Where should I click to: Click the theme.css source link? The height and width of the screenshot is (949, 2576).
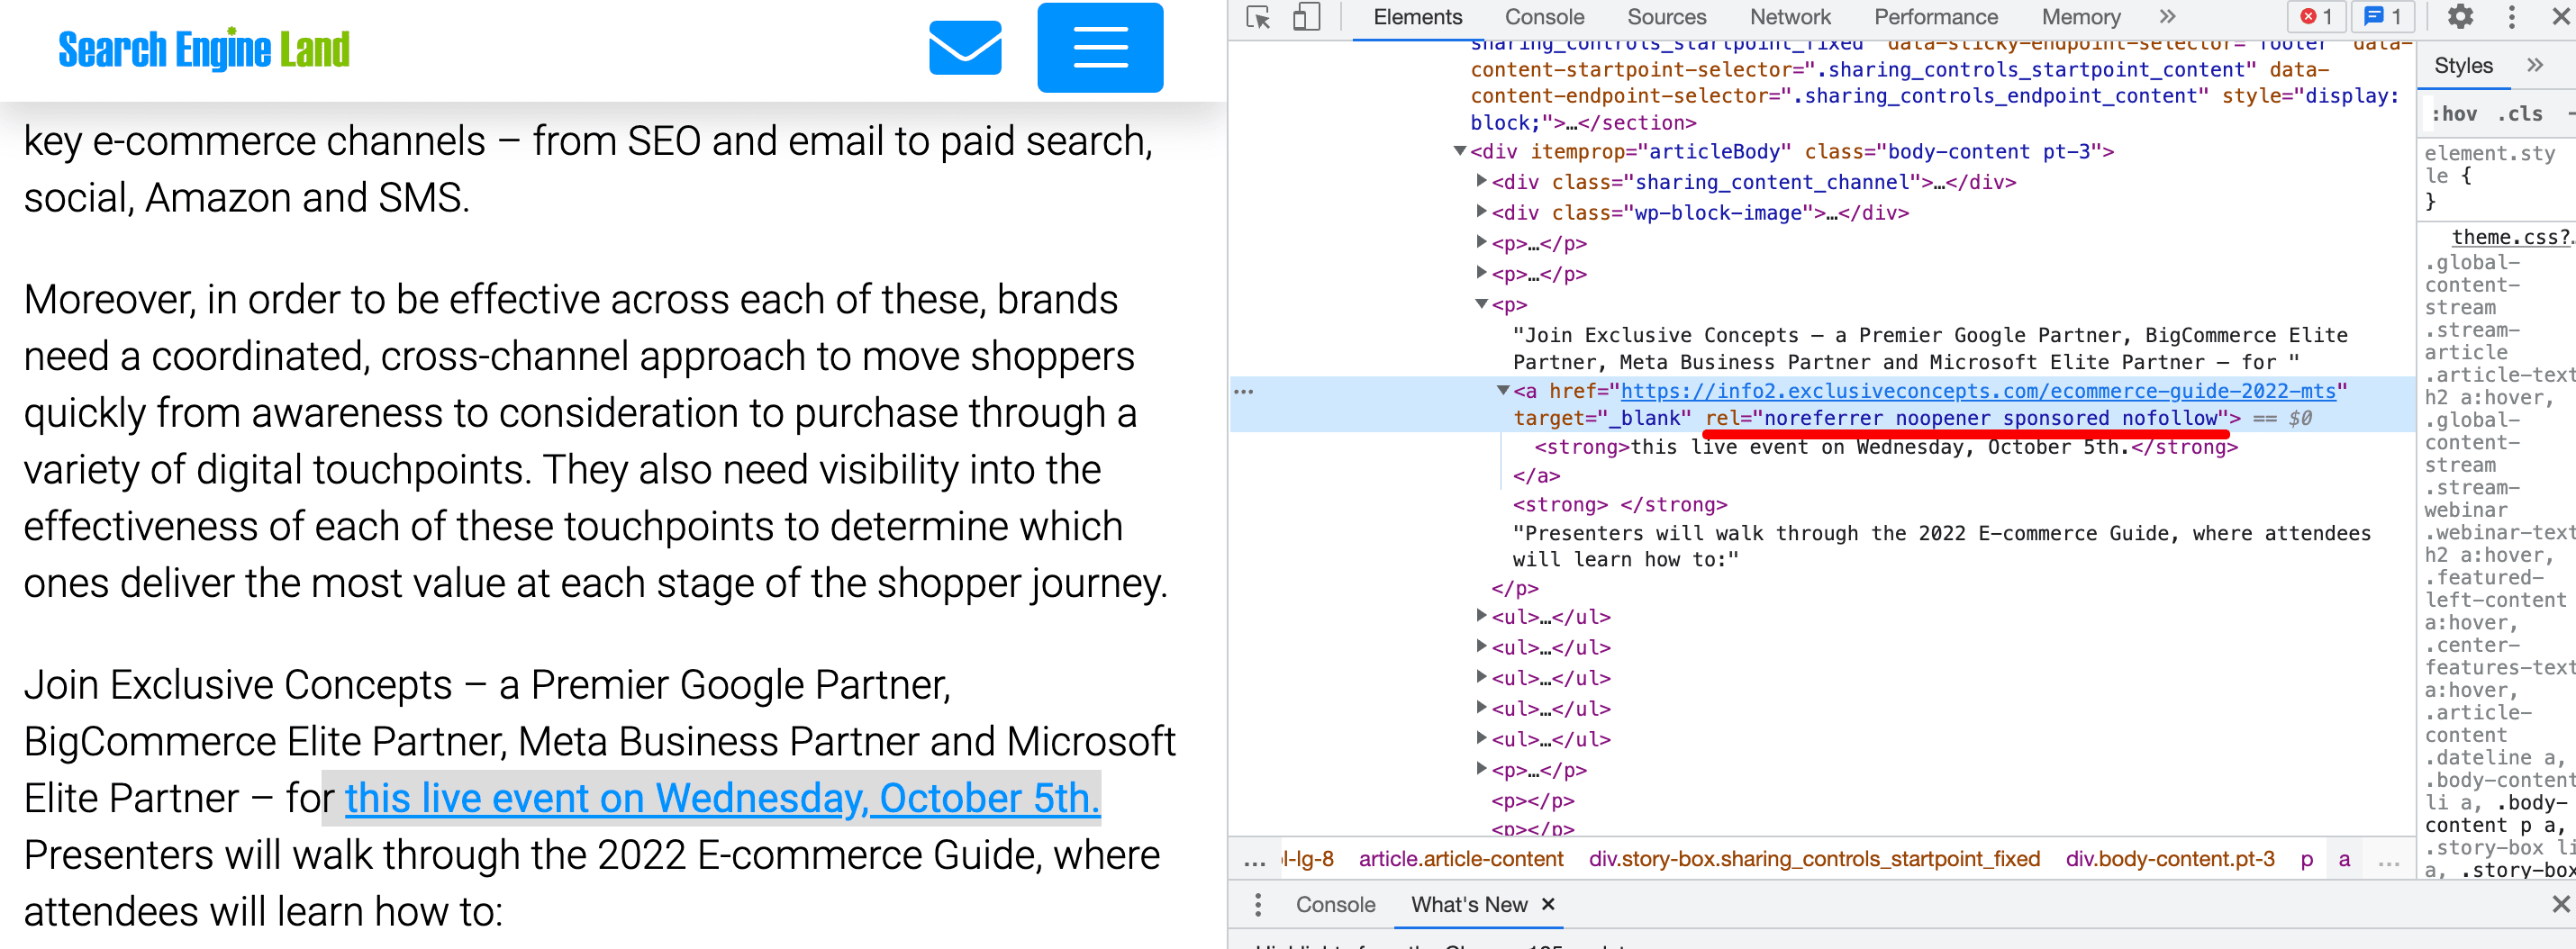(2511, 237)
